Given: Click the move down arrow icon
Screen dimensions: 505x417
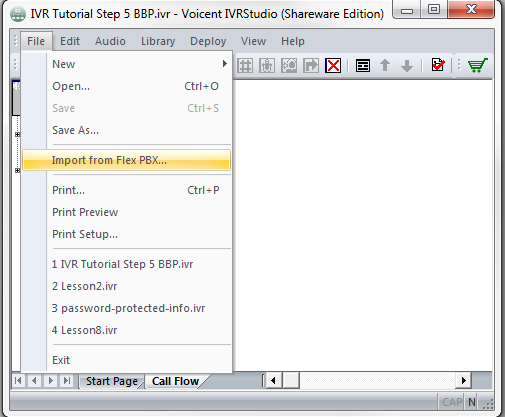Looking at the screenshot, I should [407, 66].
